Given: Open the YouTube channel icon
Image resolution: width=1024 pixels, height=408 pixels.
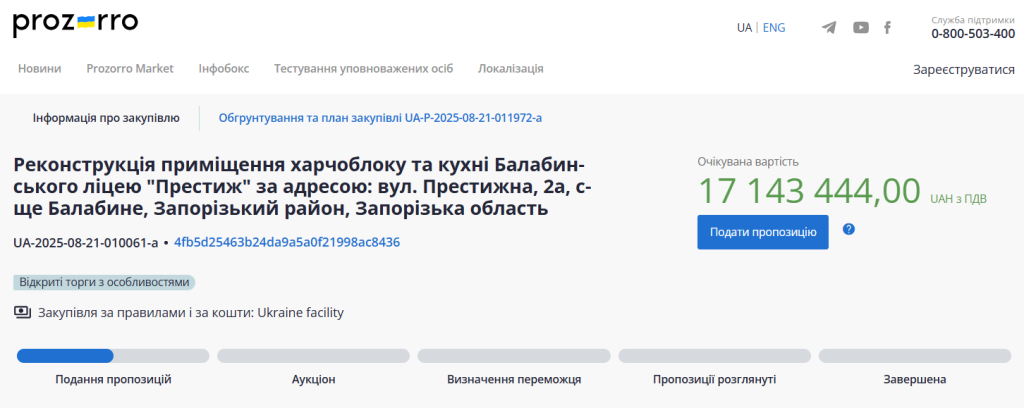Looking at the screenshot, I should pyautogui.click(x=861, y=27).
